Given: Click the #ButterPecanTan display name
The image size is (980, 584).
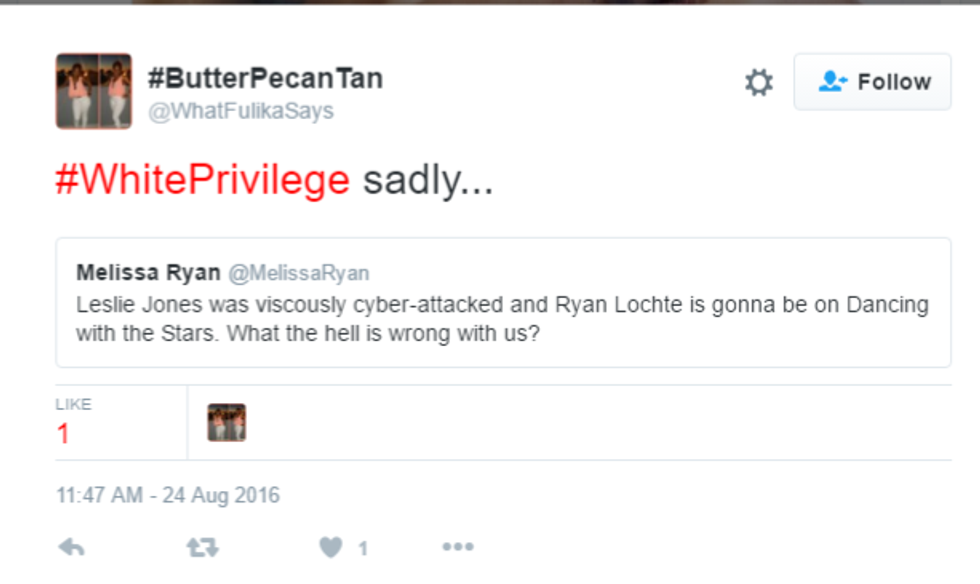Looking at the screenshot, I should [x=265, y=78].
